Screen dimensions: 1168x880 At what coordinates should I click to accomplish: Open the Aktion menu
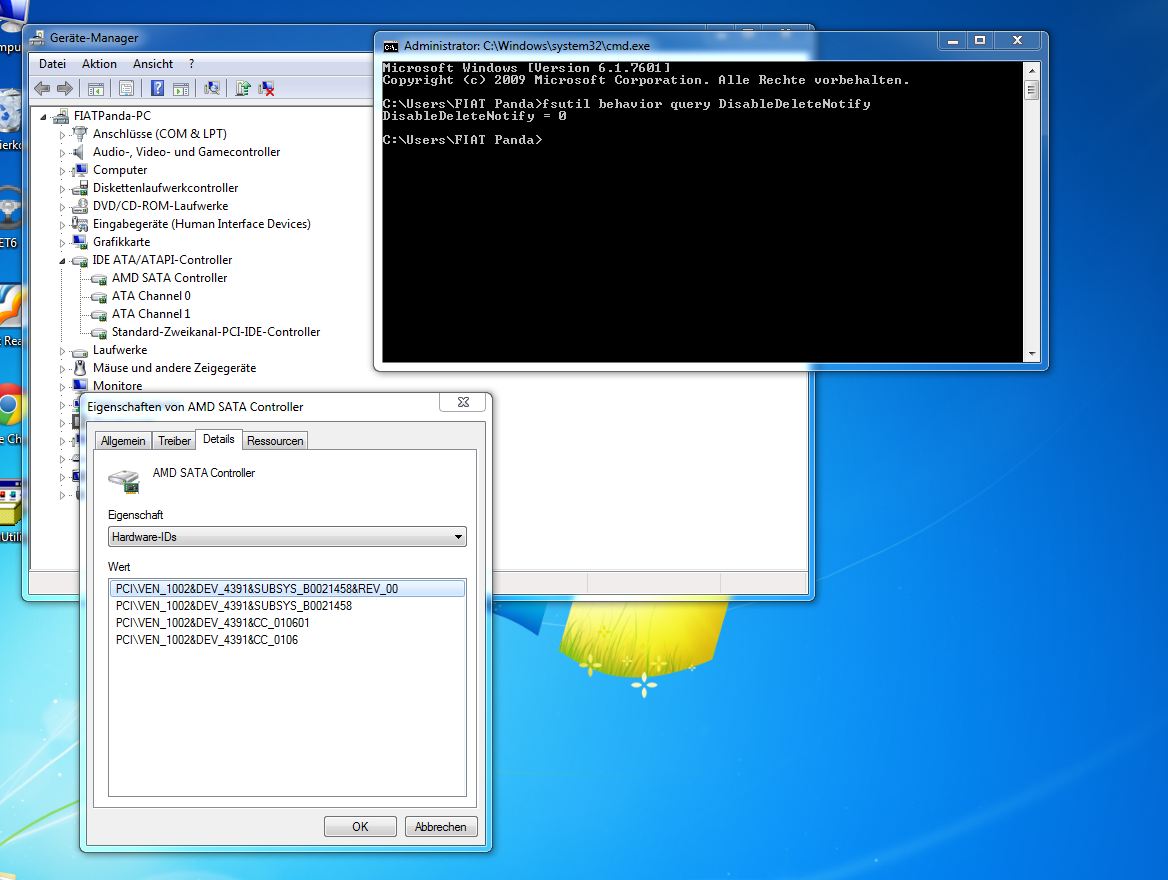point(99,64)
